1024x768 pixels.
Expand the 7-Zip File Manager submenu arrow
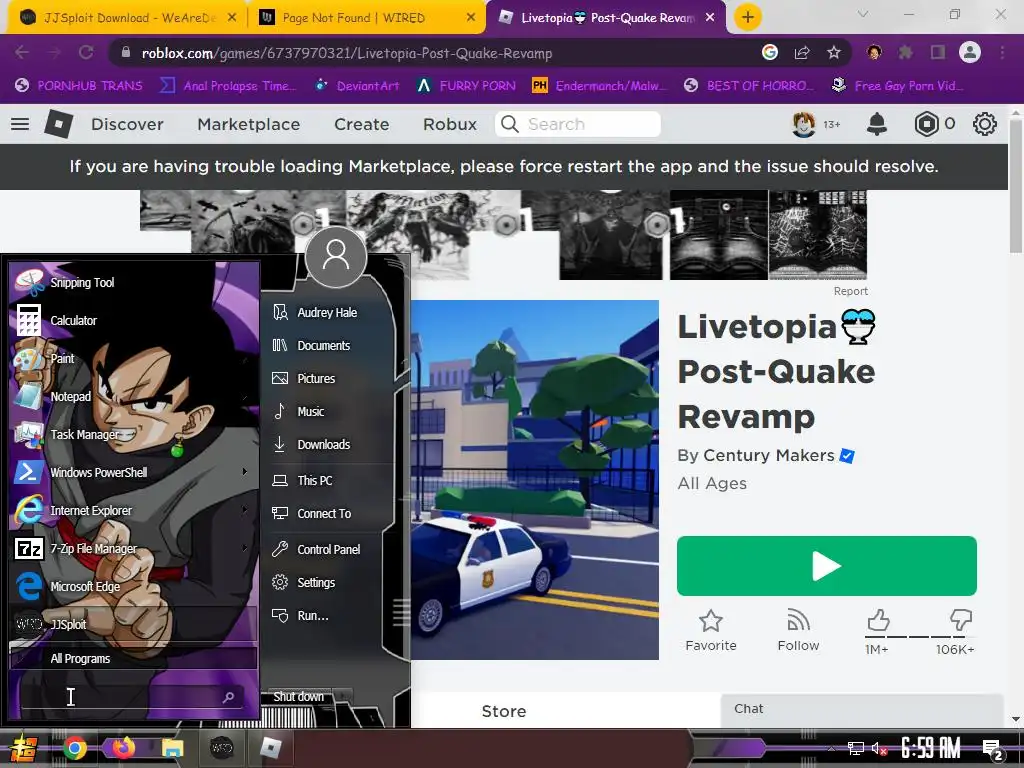coord(245,547)
